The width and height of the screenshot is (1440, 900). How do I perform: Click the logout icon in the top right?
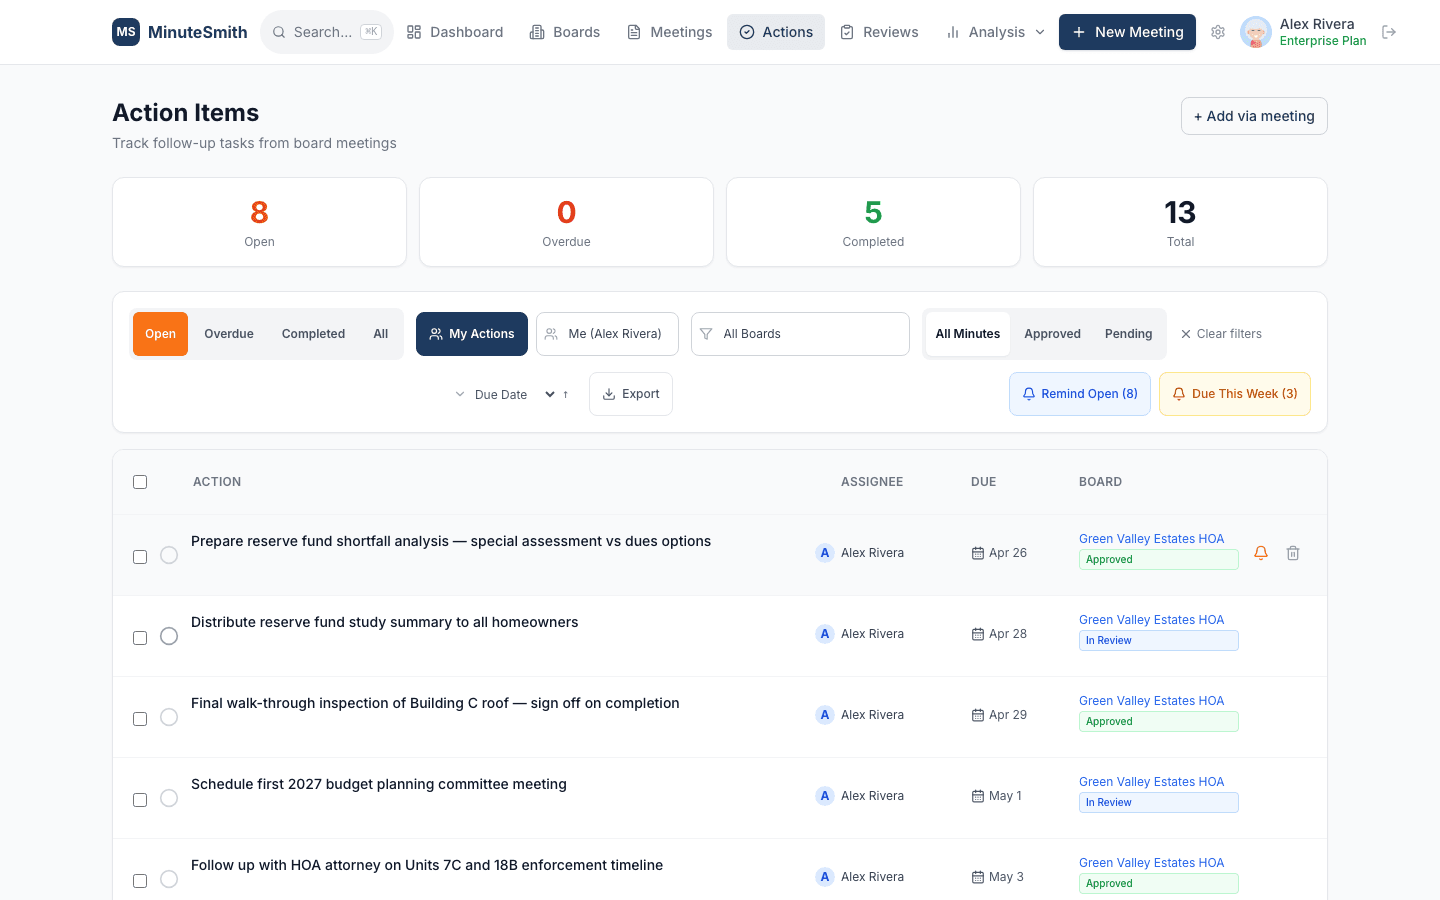1389,31
